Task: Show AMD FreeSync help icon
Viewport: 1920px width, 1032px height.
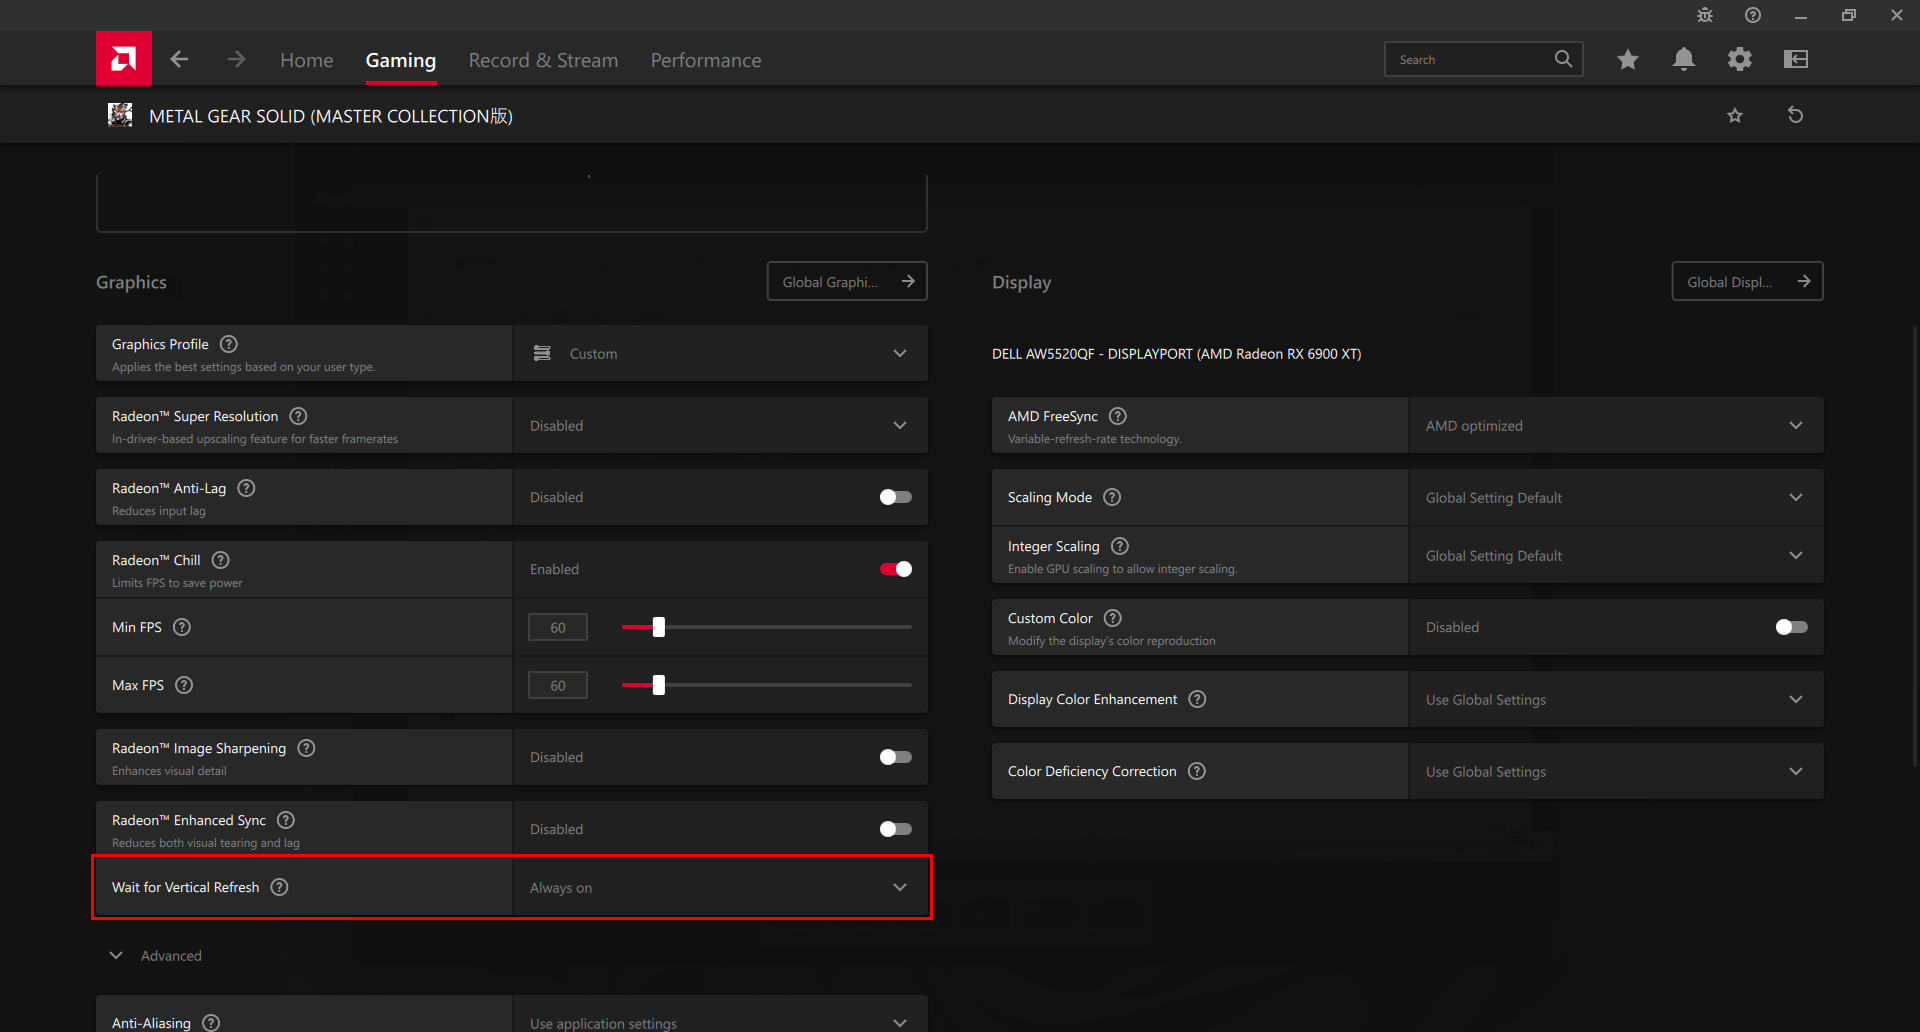Action: [1118, 416]
